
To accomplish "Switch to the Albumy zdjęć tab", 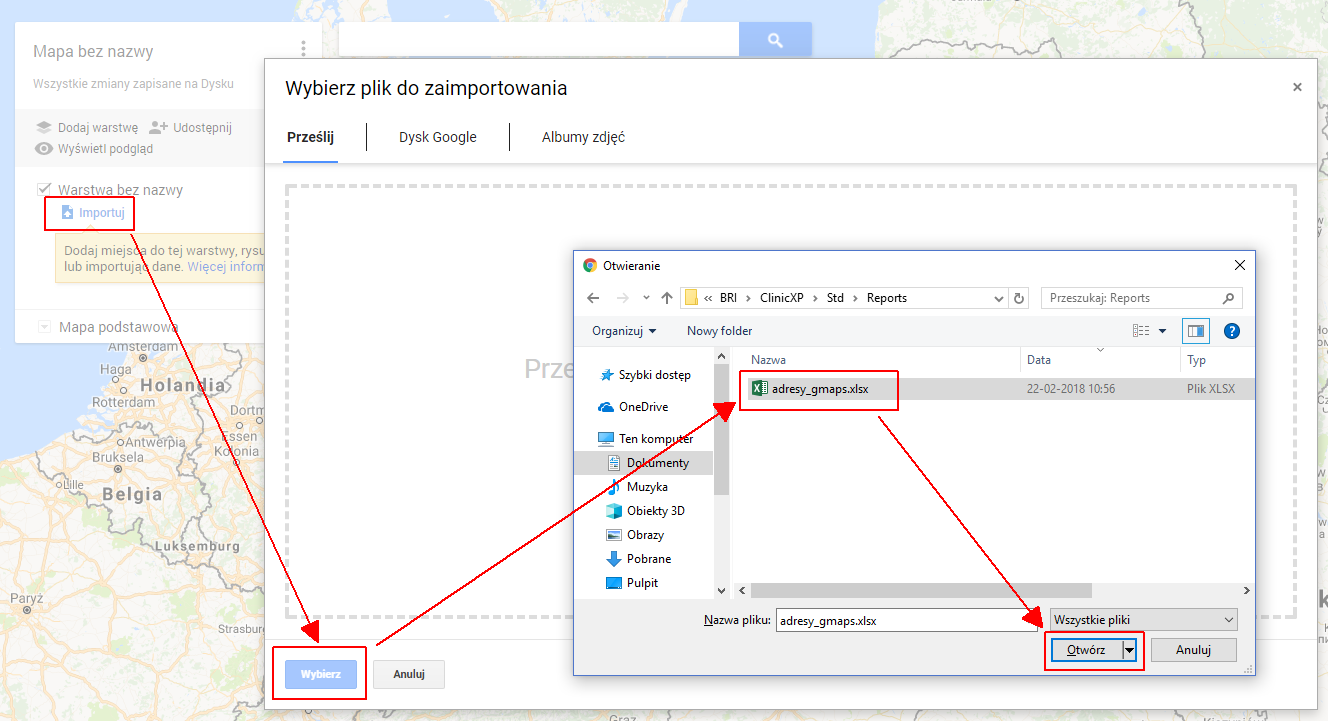I will click(x=583, y=137).
